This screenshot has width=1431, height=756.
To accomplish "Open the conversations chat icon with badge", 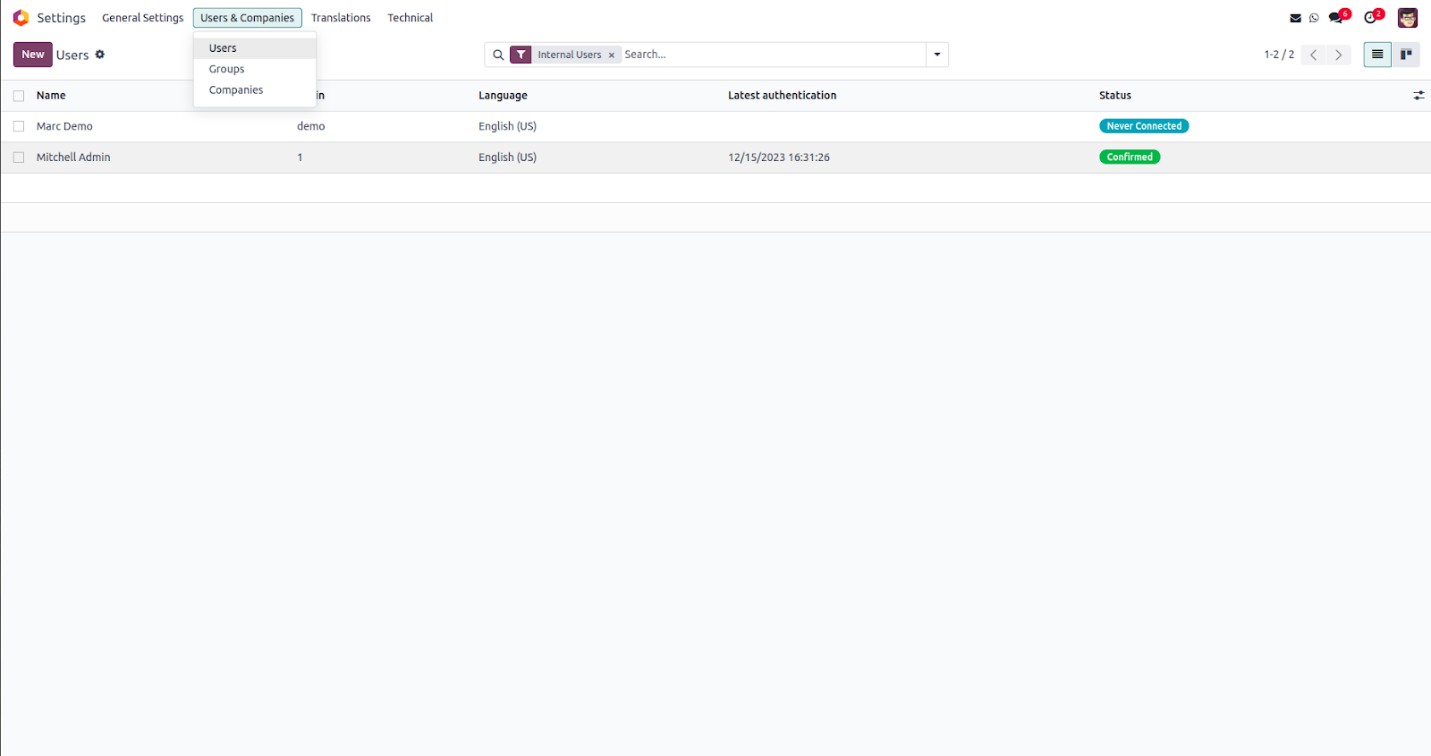I will tap(1338, 17).
